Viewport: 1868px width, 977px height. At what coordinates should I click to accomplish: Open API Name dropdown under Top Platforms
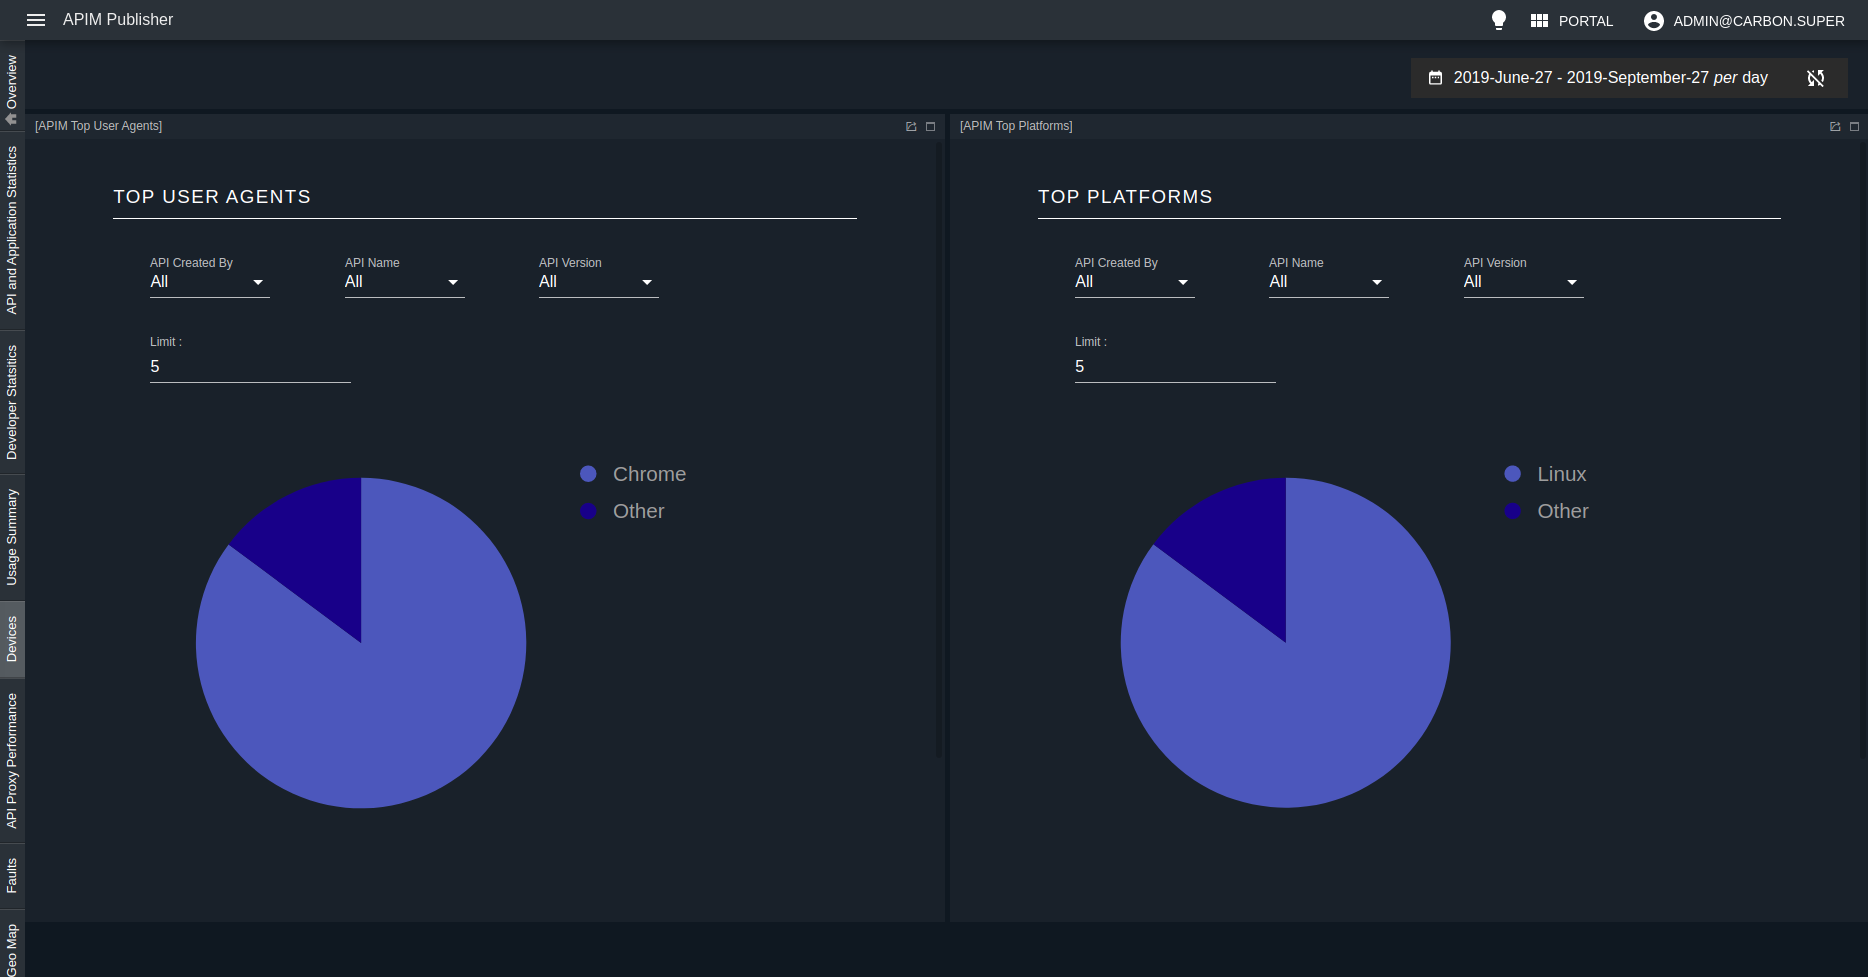[x=1328, y=281]
